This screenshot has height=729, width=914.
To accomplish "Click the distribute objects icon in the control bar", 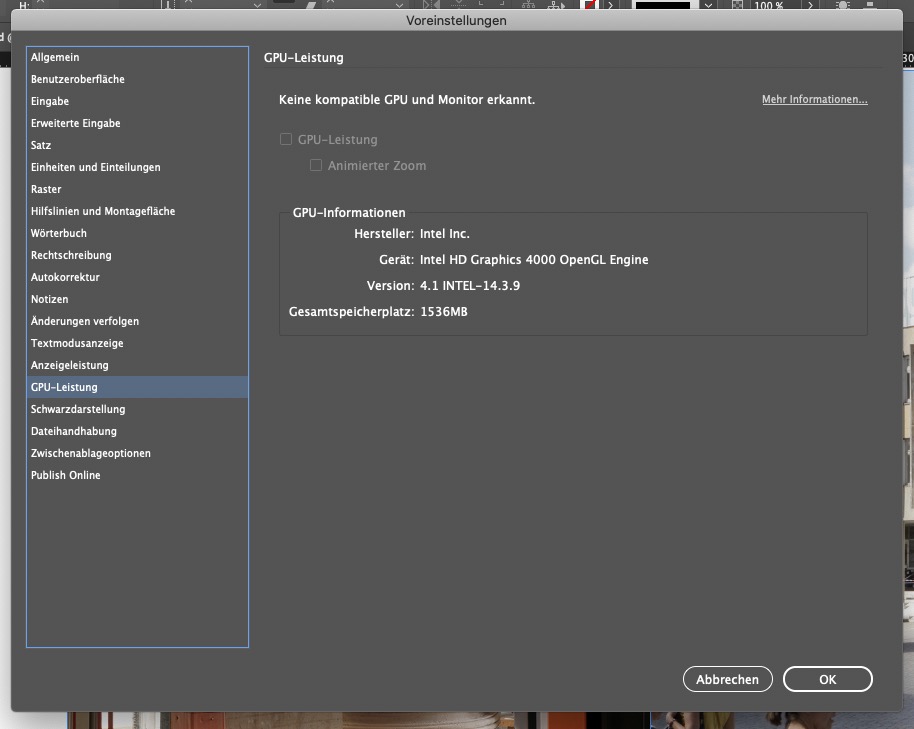I will [554, 5].
